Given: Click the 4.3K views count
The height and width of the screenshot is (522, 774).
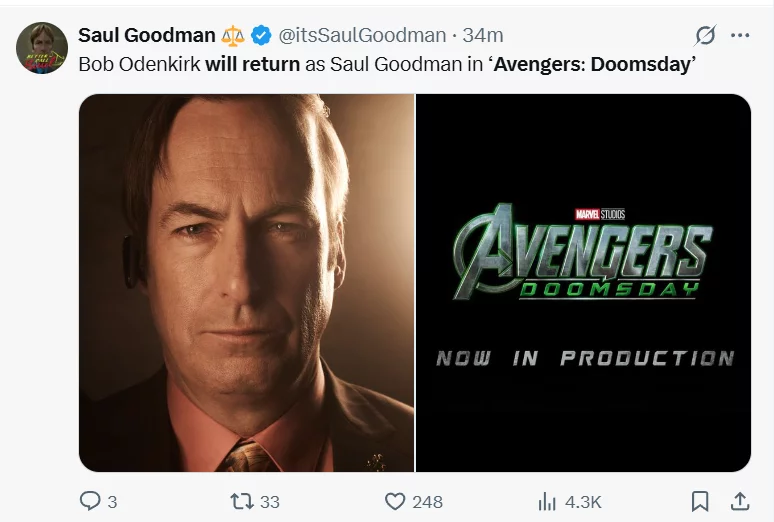Looking at the screenshot, I should [x=583, y=502].
